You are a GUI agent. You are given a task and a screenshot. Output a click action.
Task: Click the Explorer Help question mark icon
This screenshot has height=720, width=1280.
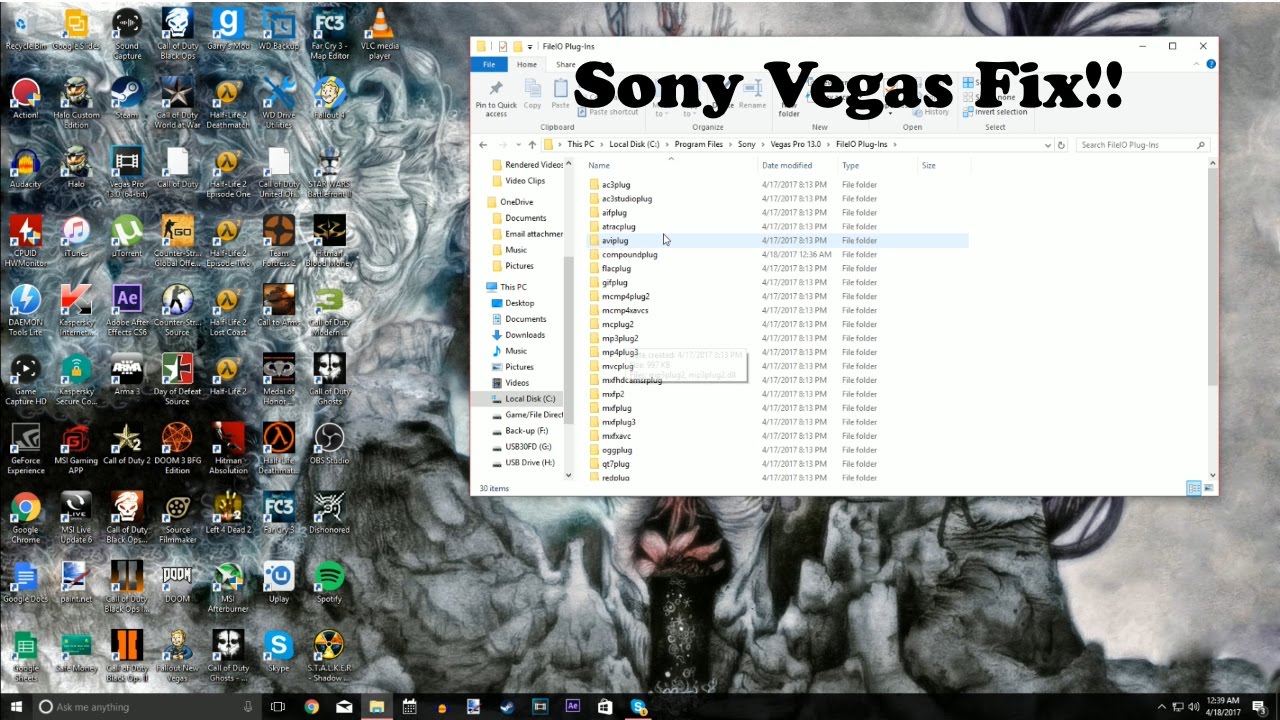[x=1211, y=64]
